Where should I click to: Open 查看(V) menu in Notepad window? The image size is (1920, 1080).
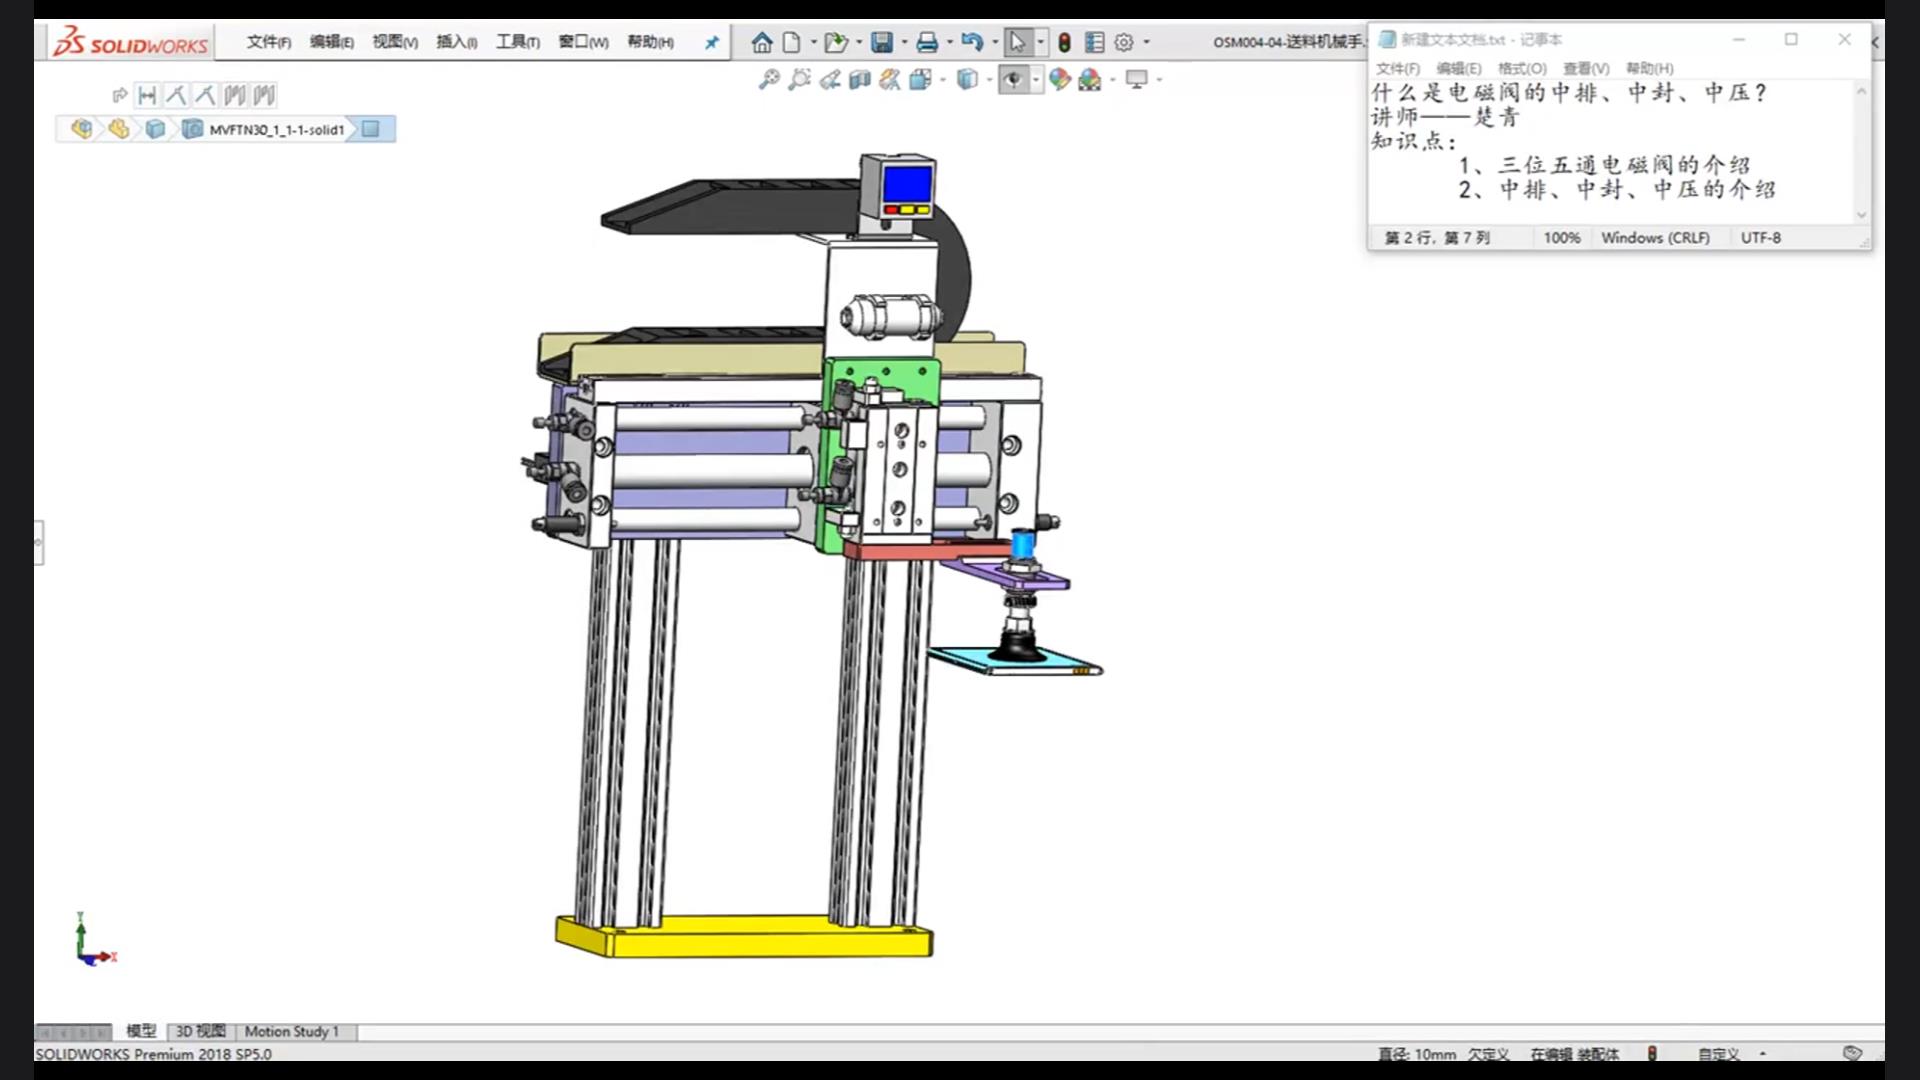click(x=1586, y=68)
